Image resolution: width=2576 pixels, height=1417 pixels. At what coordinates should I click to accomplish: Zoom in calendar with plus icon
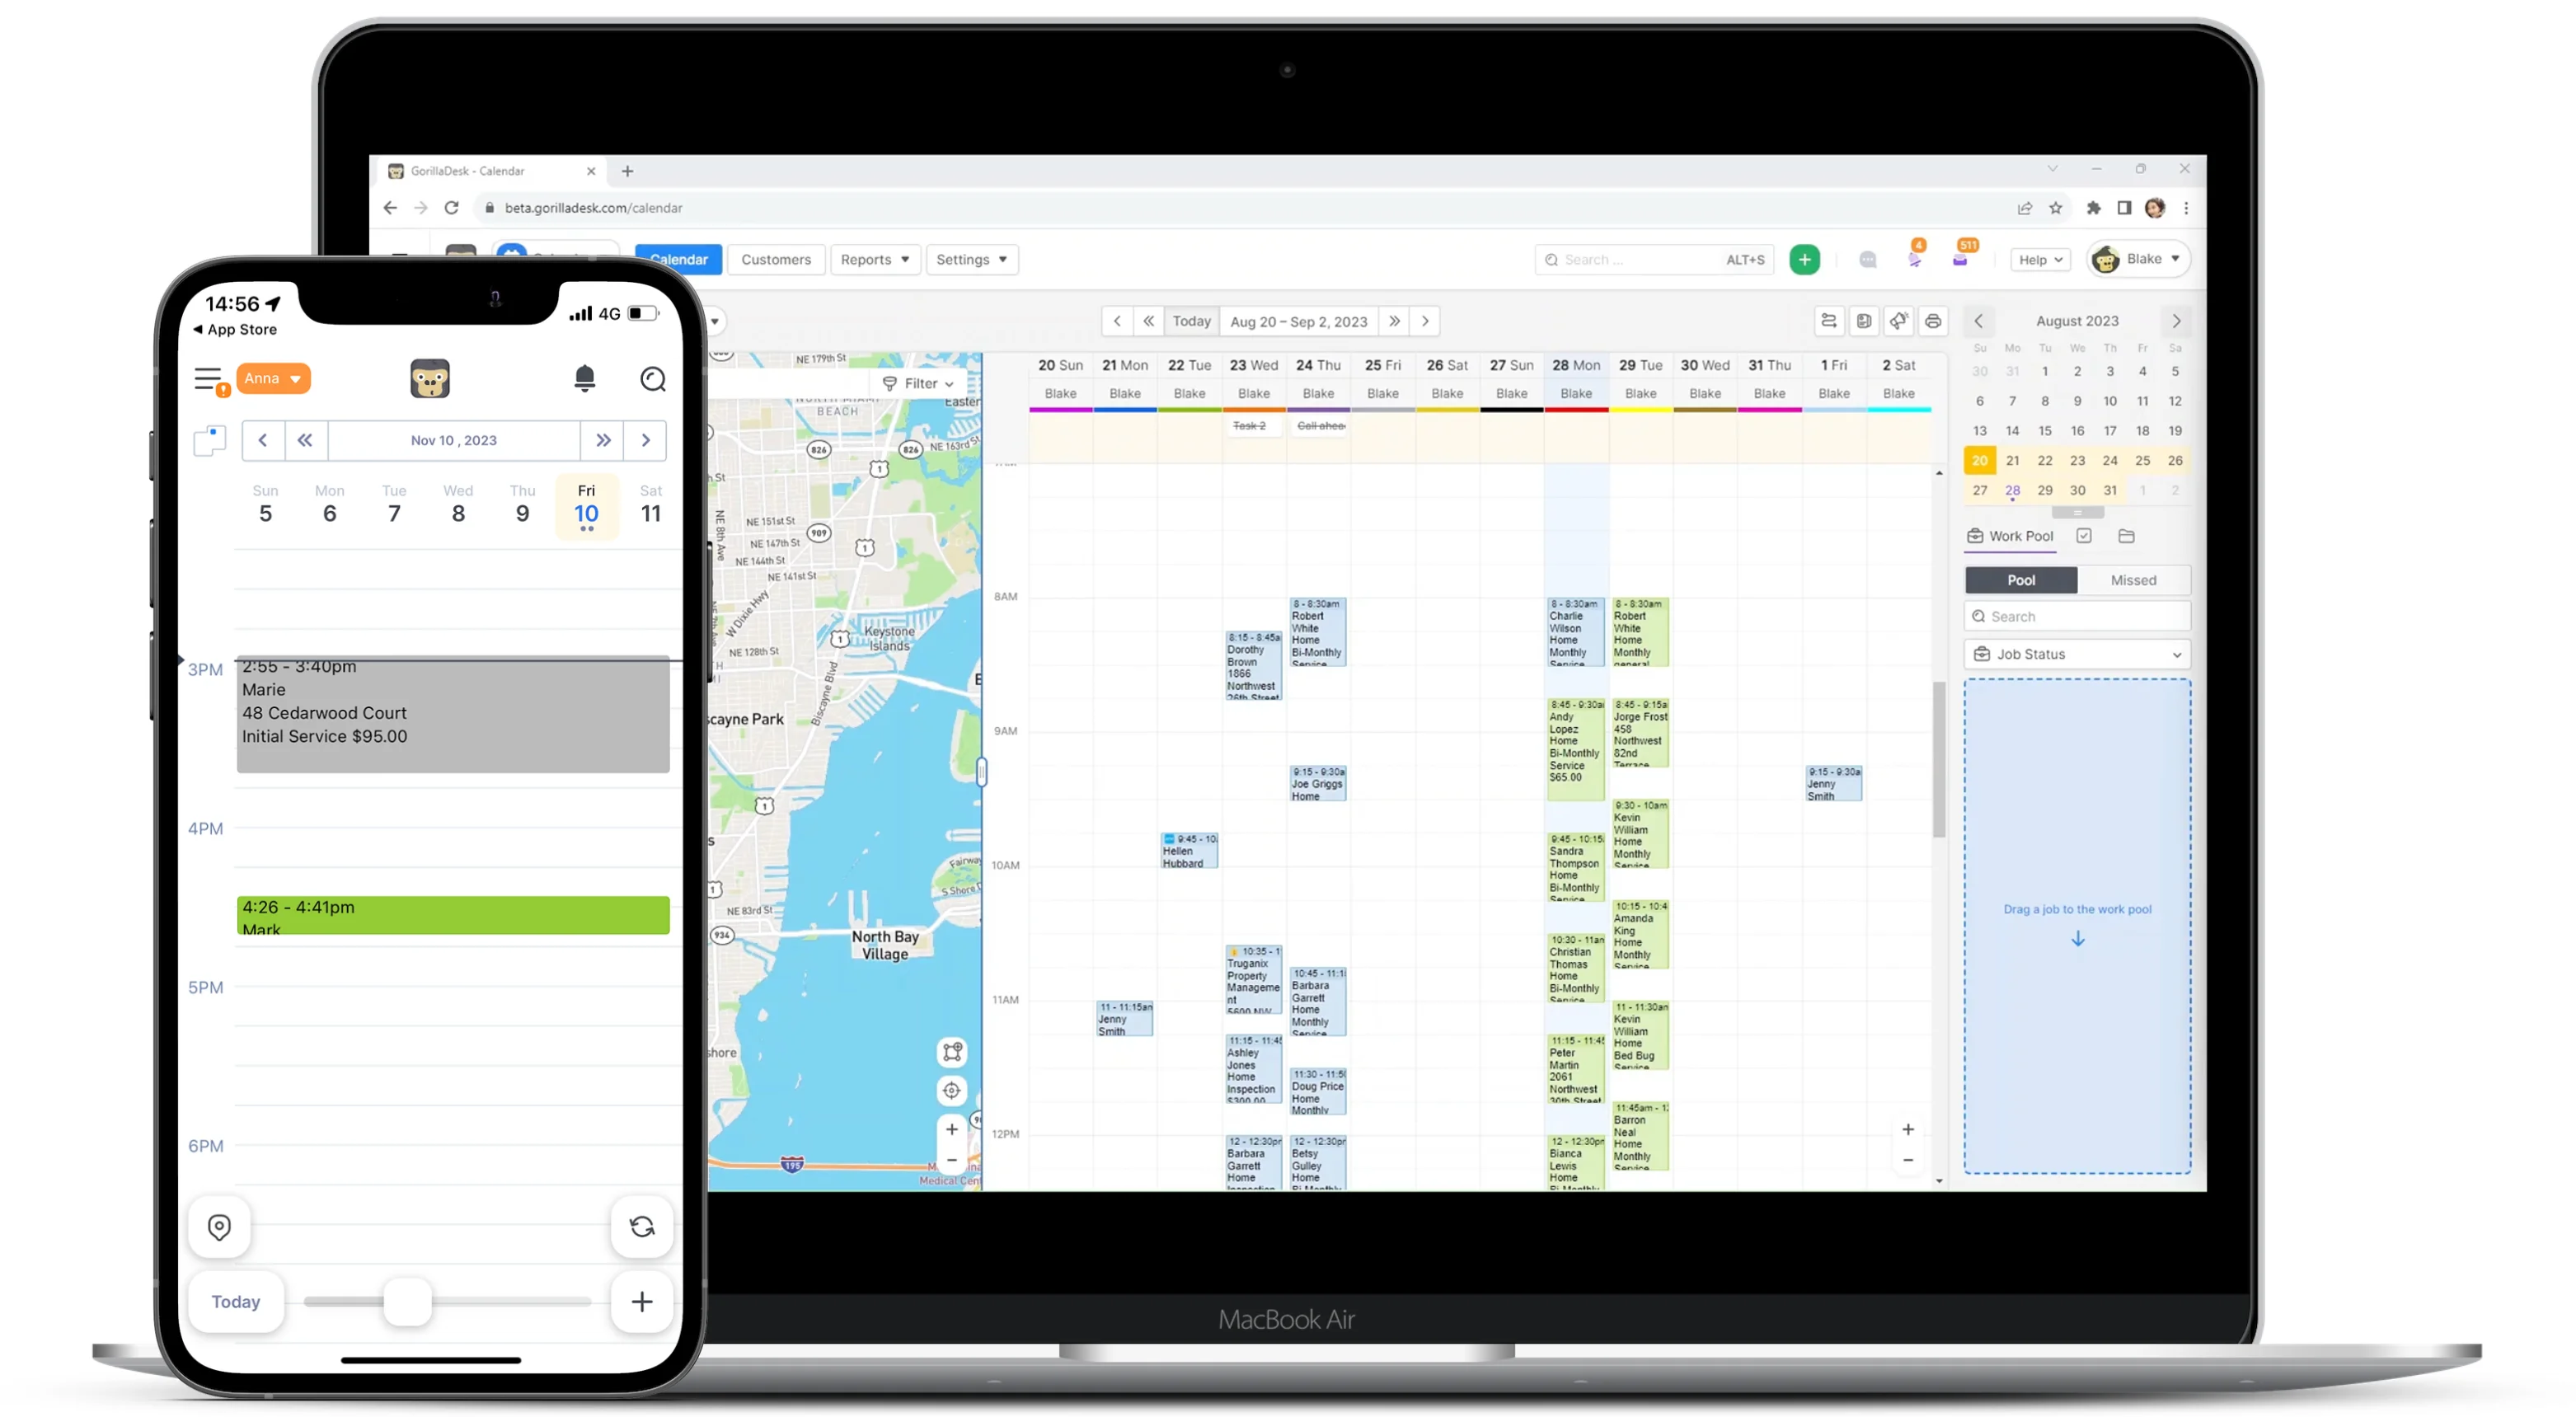pos(1908,1130)
